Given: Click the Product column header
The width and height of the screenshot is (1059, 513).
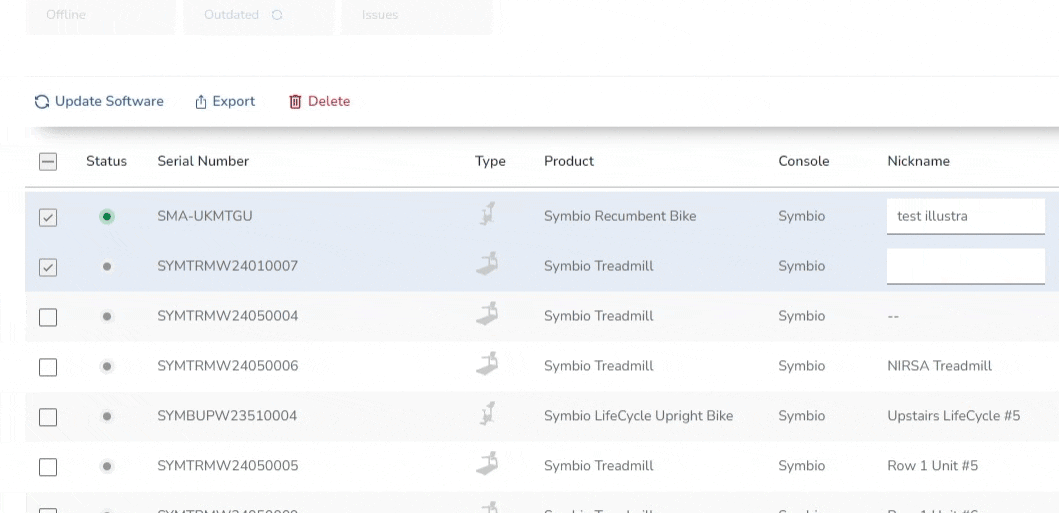Looking at the screenshot, I should coord(569,161).
